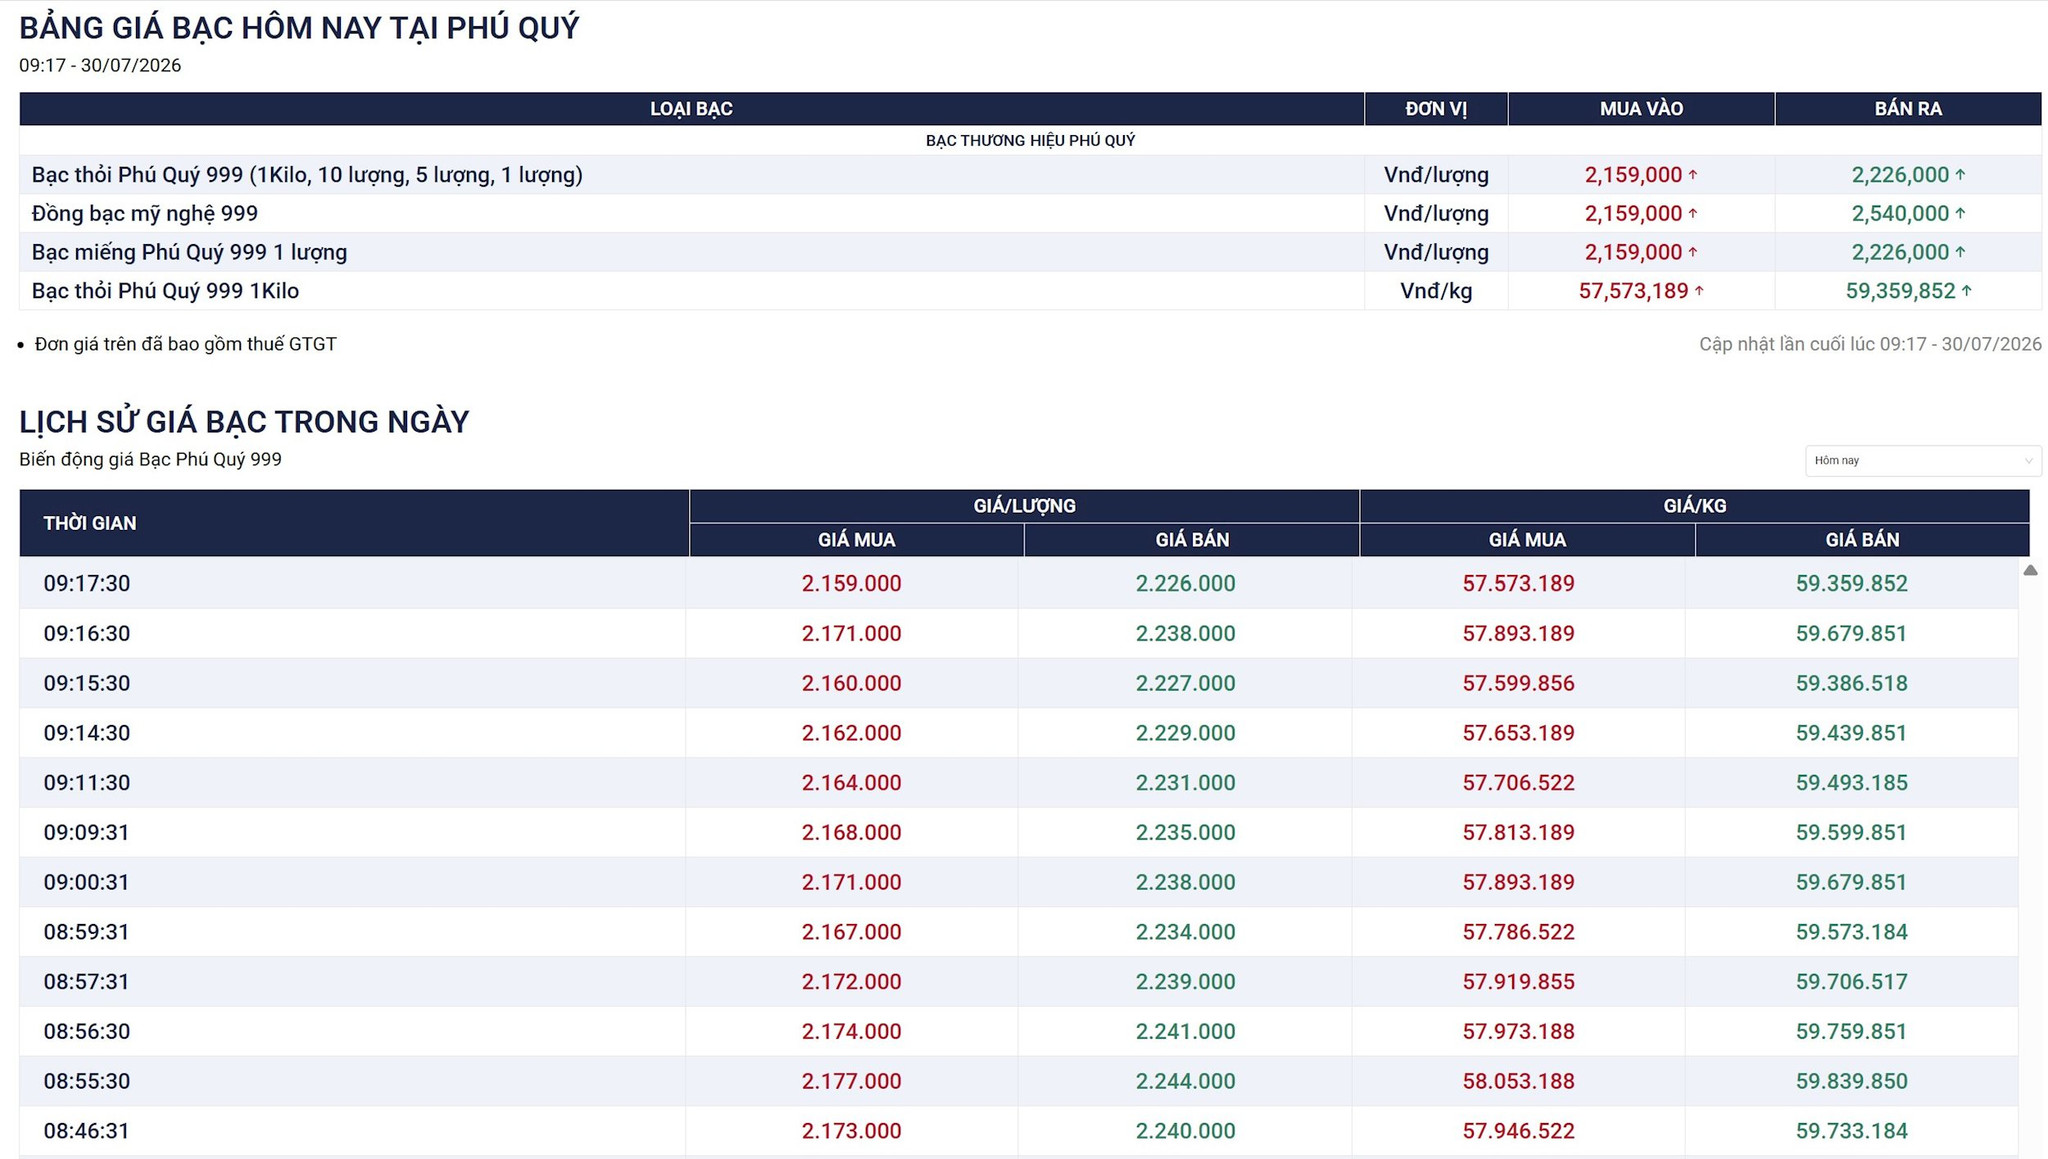Select the 09:17:30 history row
The image size is (2048, 1159).
[1018, 583]
